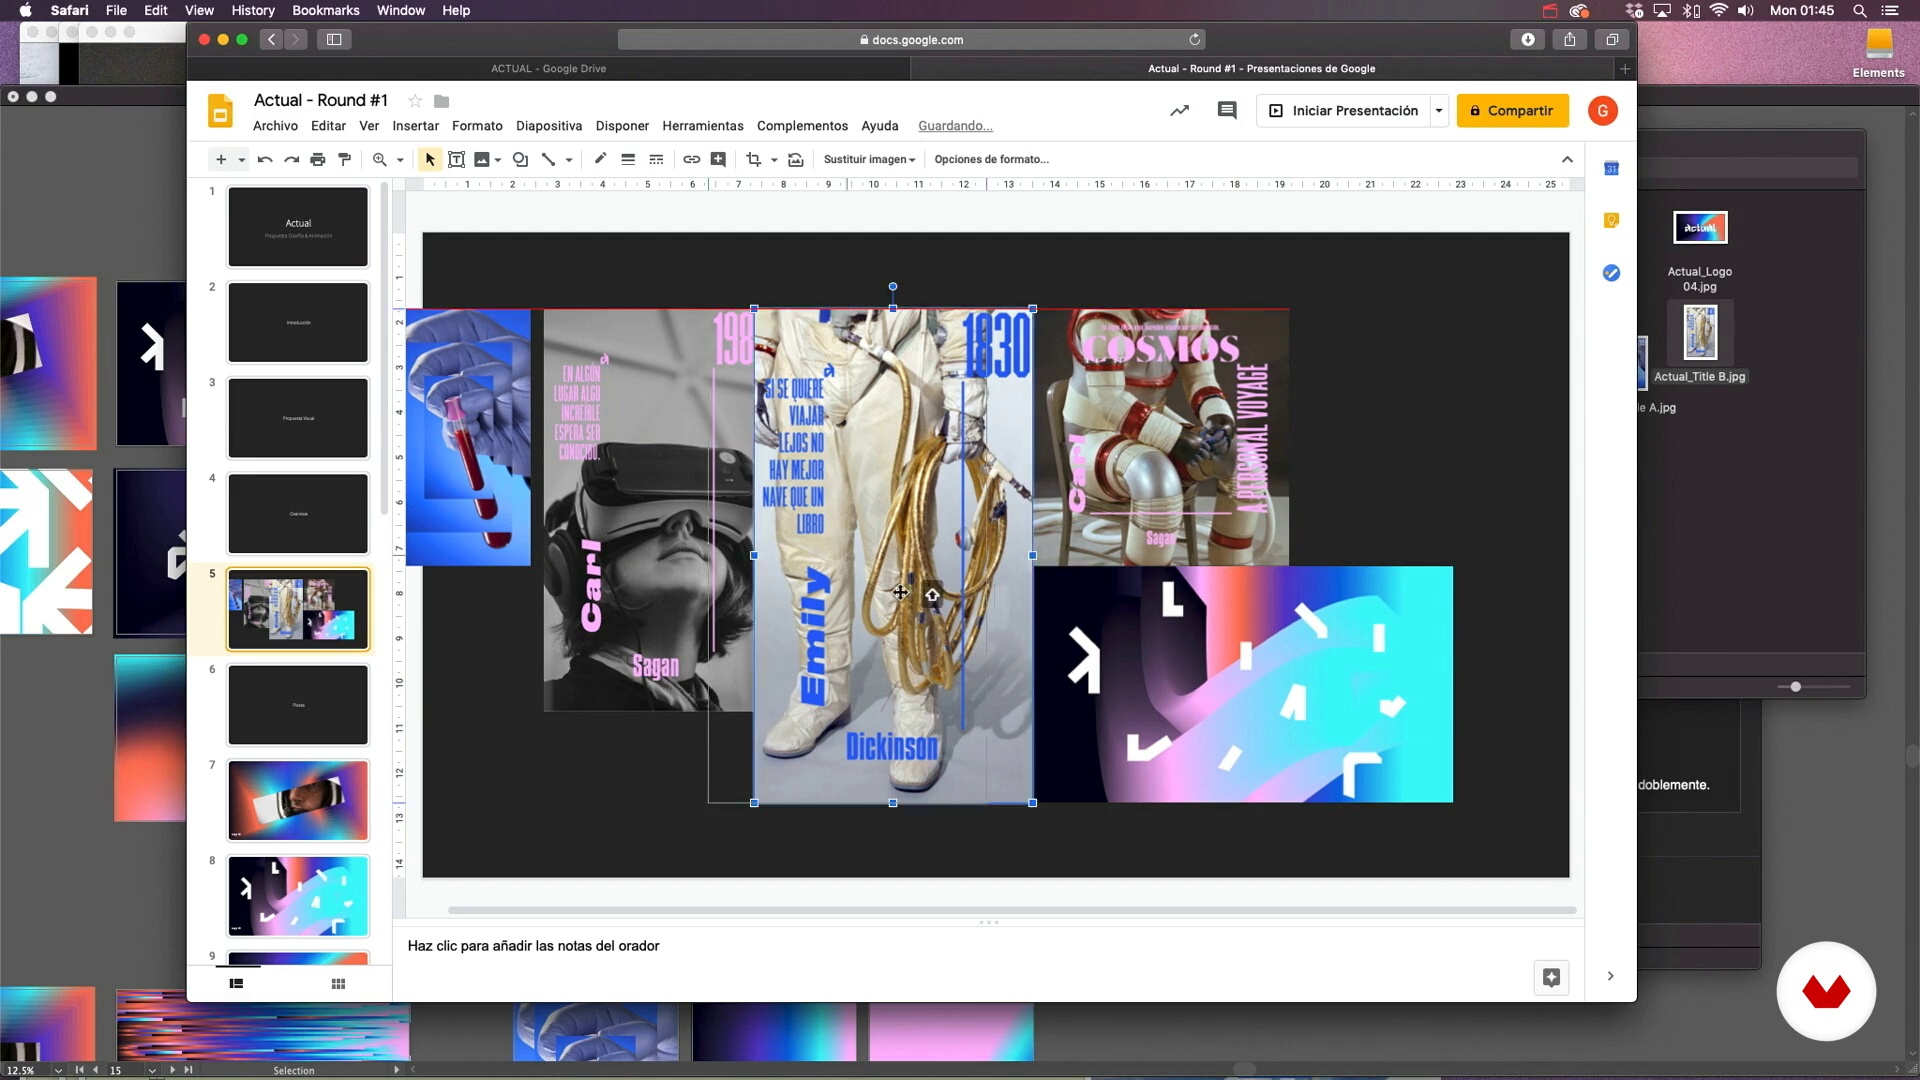The image size is (1920, 1080).
Task: Select slide 7 thumbnail
Action: click(x=298, y=800)
